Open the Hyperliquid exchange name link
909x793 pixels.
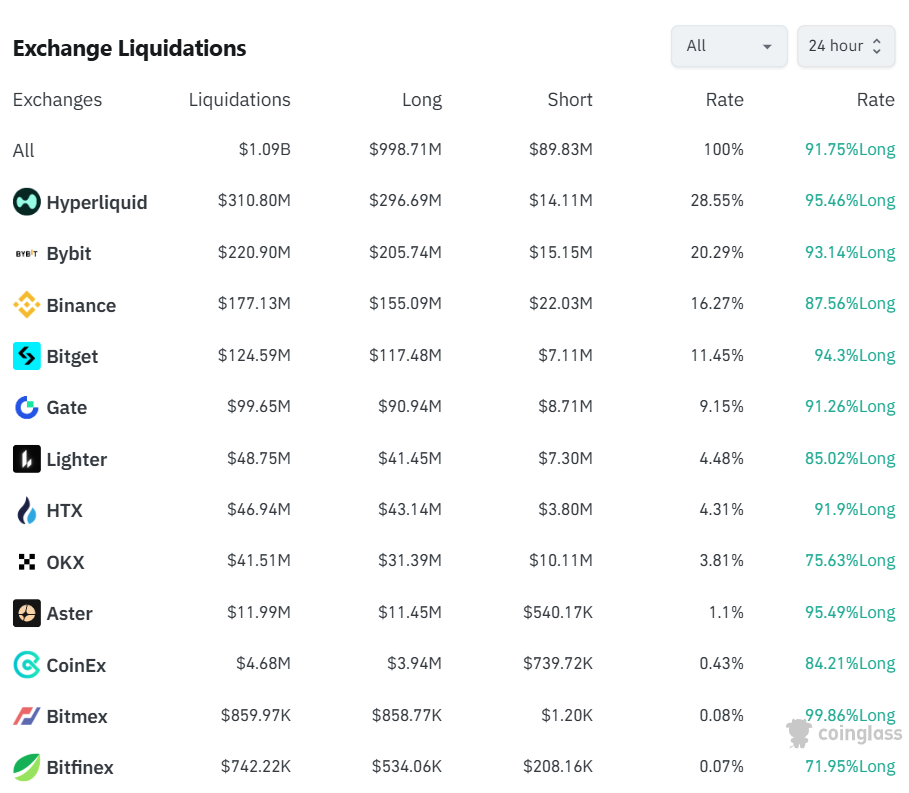pos(97,203)
